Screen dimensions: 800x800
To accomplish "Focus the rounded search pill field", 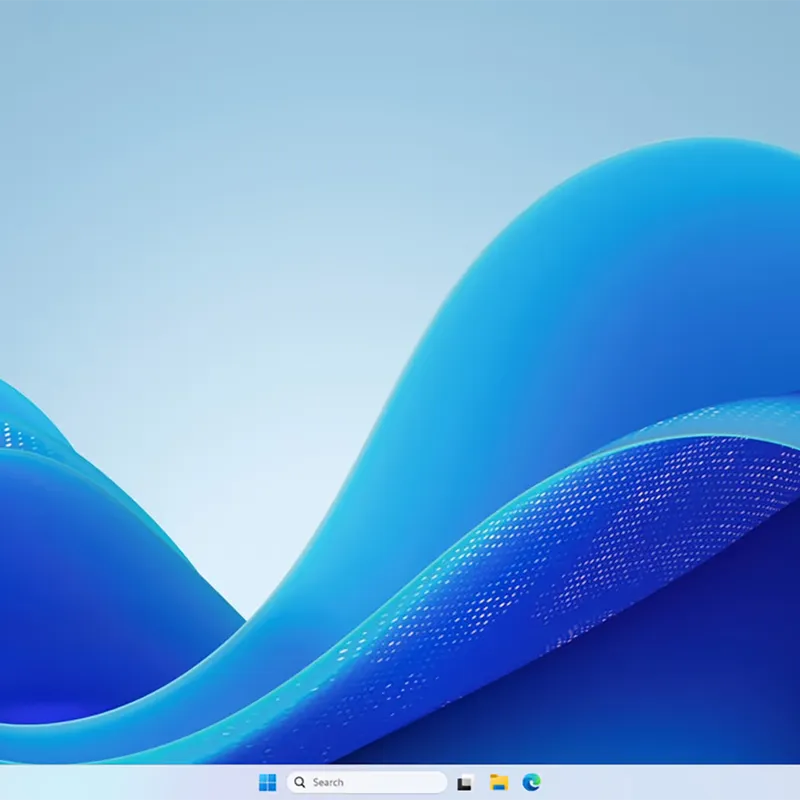I will 366,782.
